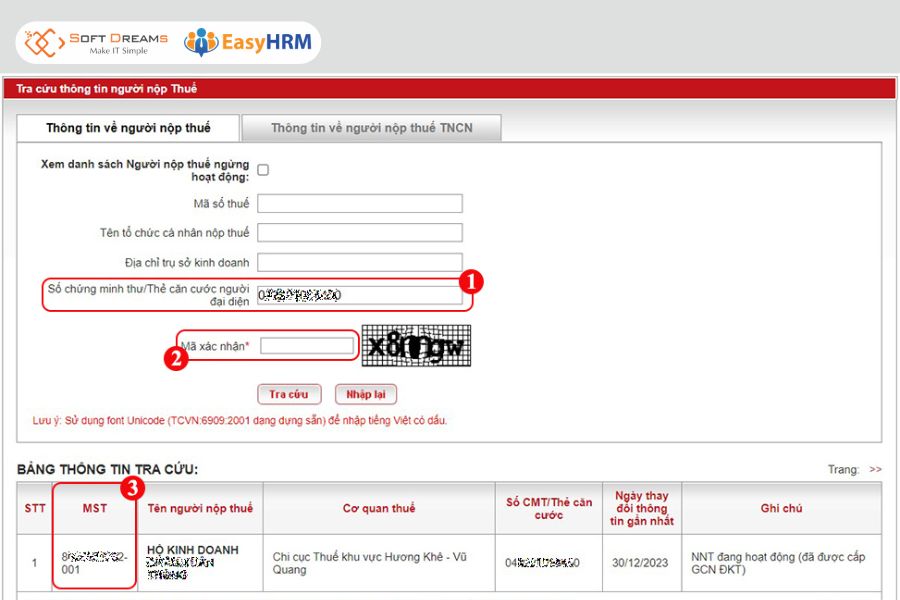The image size is (900, 600).
Task: Click the Cơ quan thuế column header
Action: [x=379, y=508]
